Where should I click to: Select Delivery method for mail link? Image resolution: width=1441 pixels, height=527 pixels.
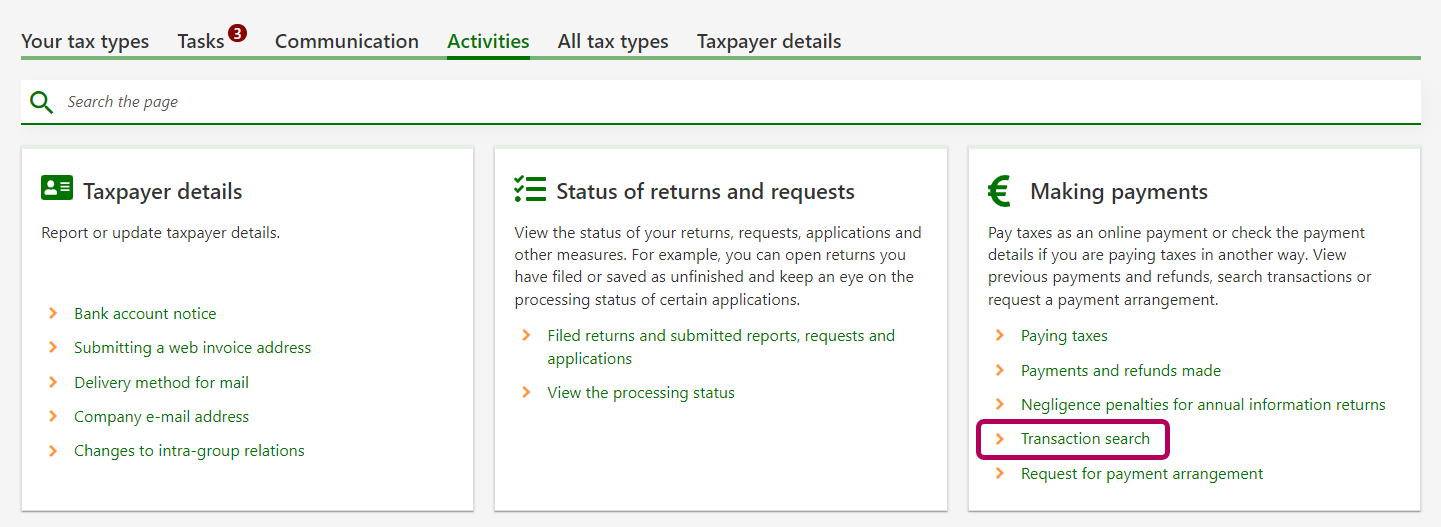tap(161, 383)
